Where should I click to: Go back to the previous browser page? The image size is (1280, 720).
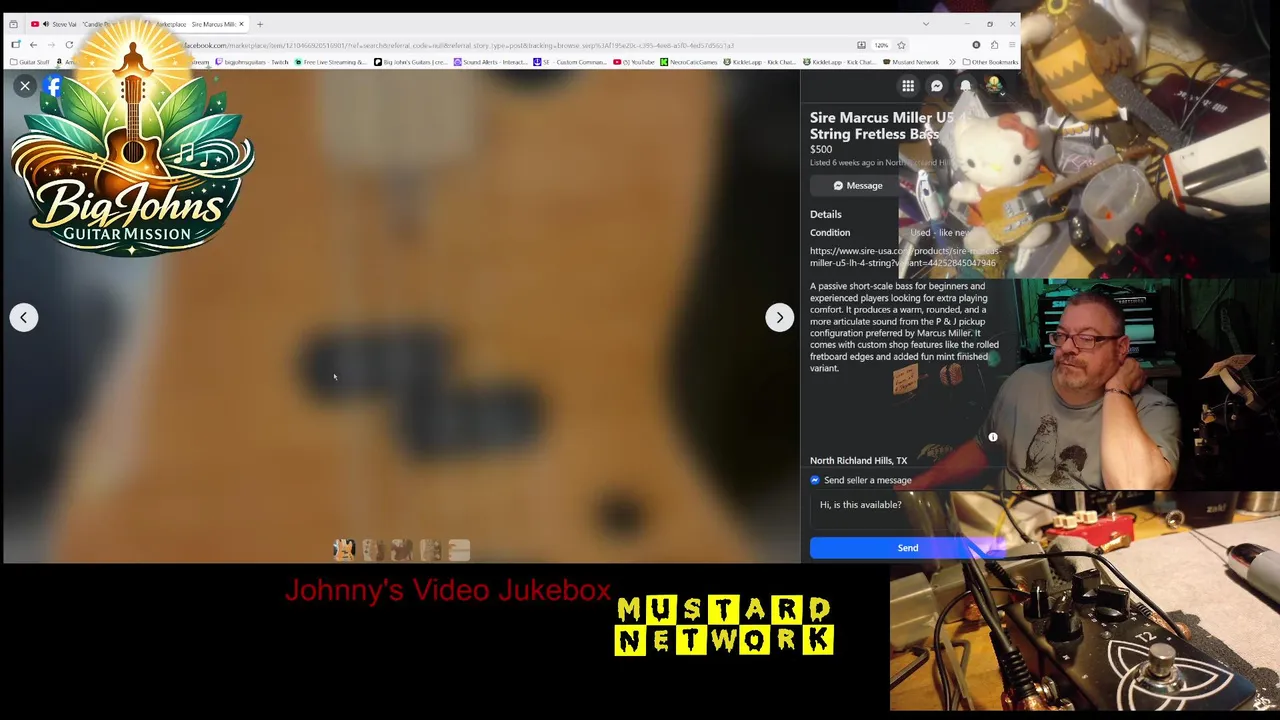(x=33, y=45)
